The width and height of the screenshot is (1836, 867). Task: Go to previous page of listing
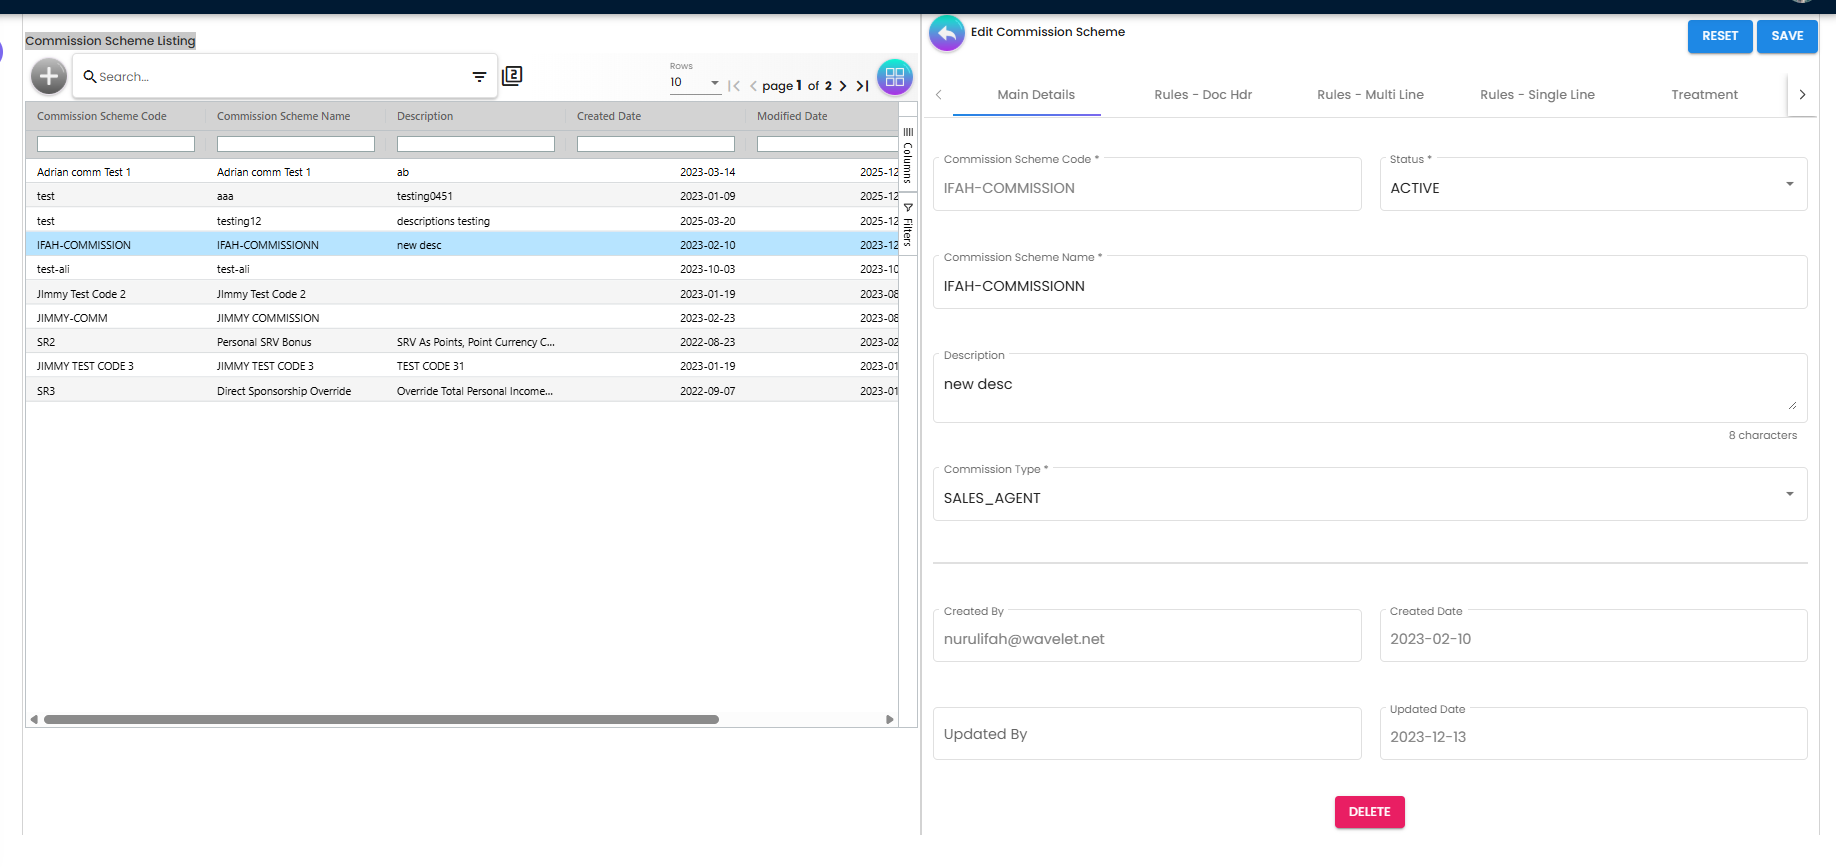pos(753,86)
